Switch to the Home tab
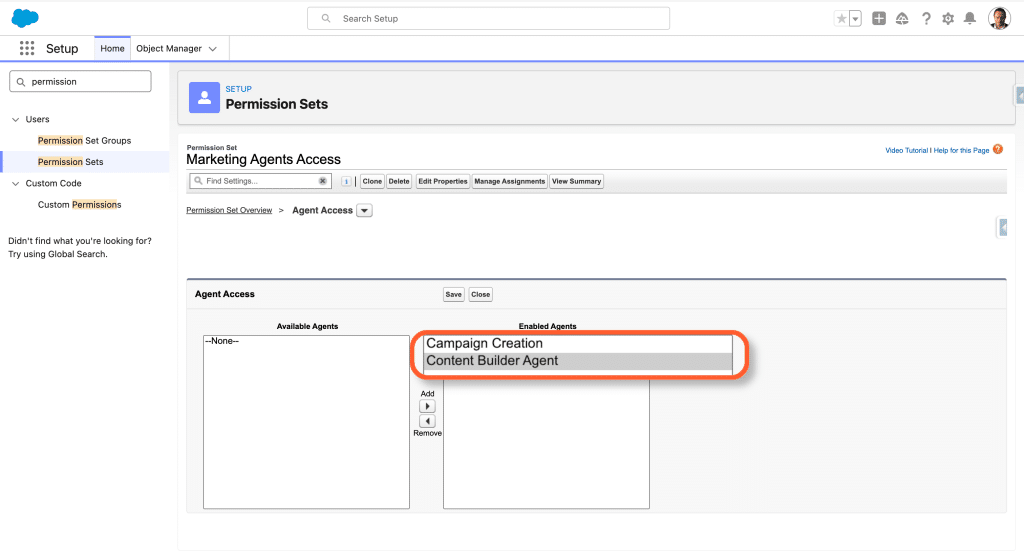 coord(112,49)
